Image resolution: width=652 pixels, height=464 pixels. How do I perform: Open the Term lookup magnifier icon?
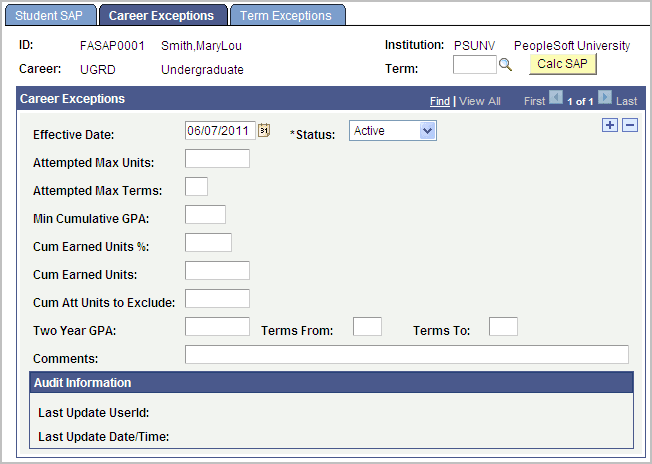tap(505, 65)
